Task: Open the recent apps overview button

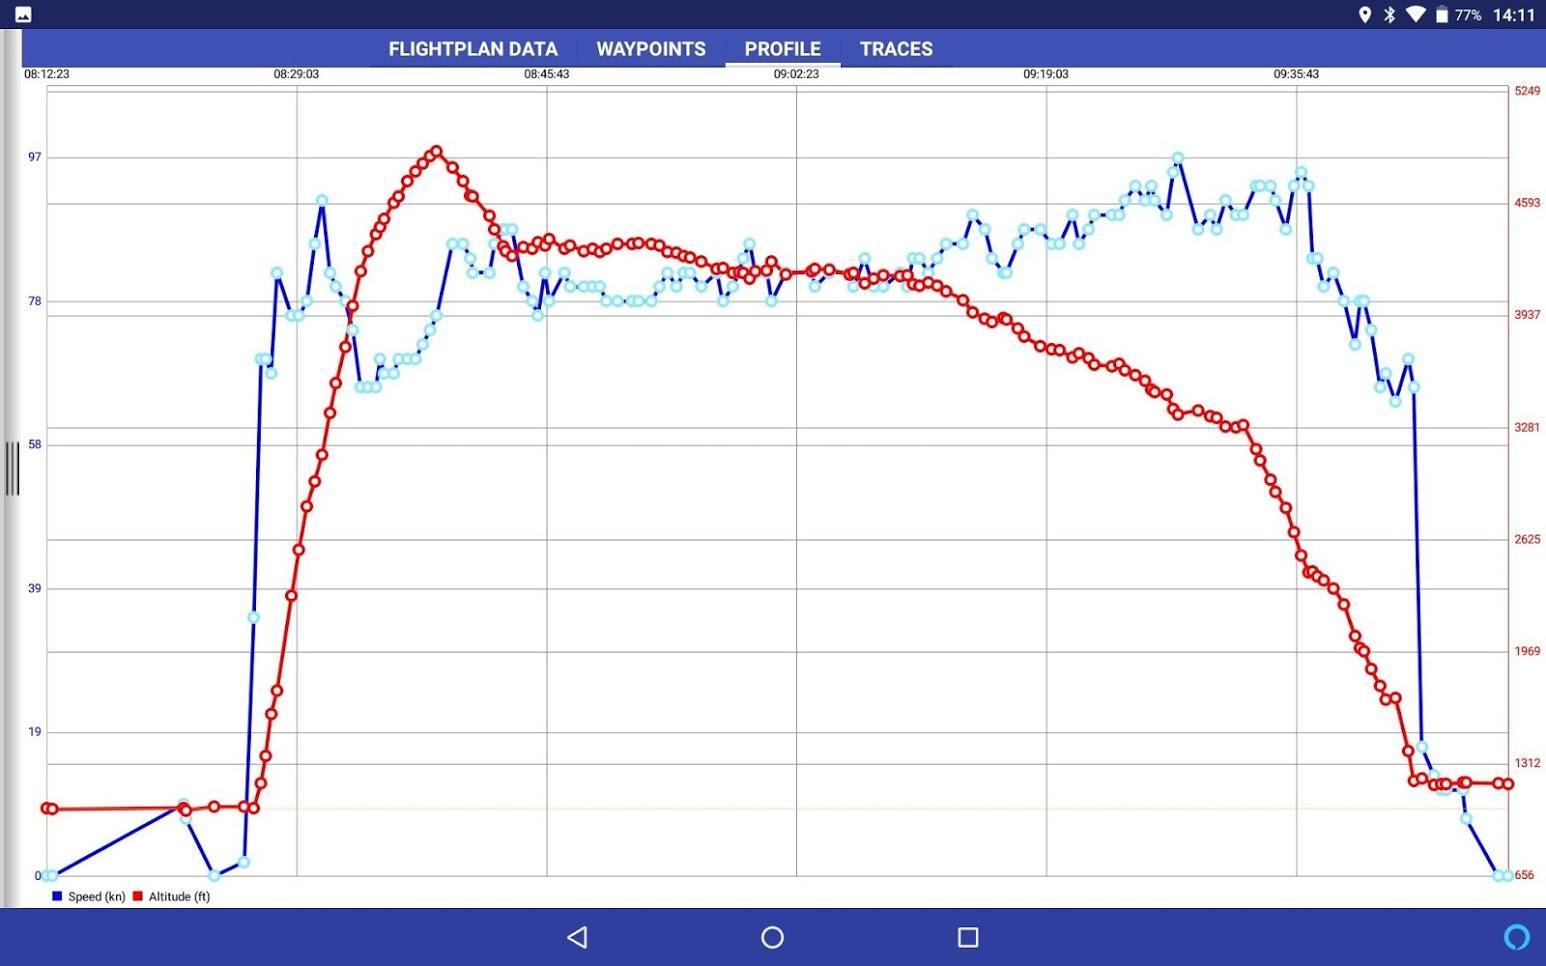Action: (967, 937)
